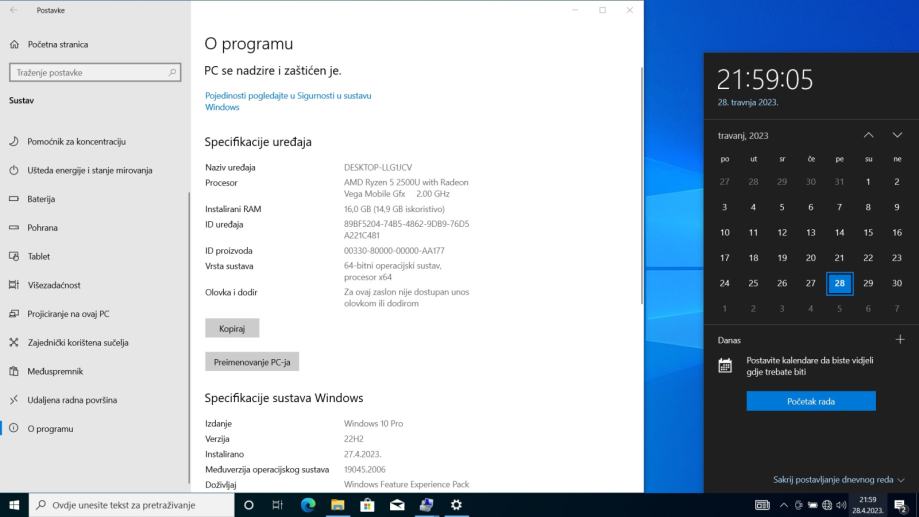Select Međuspremnik in the sidebar

tap(55, 372)
